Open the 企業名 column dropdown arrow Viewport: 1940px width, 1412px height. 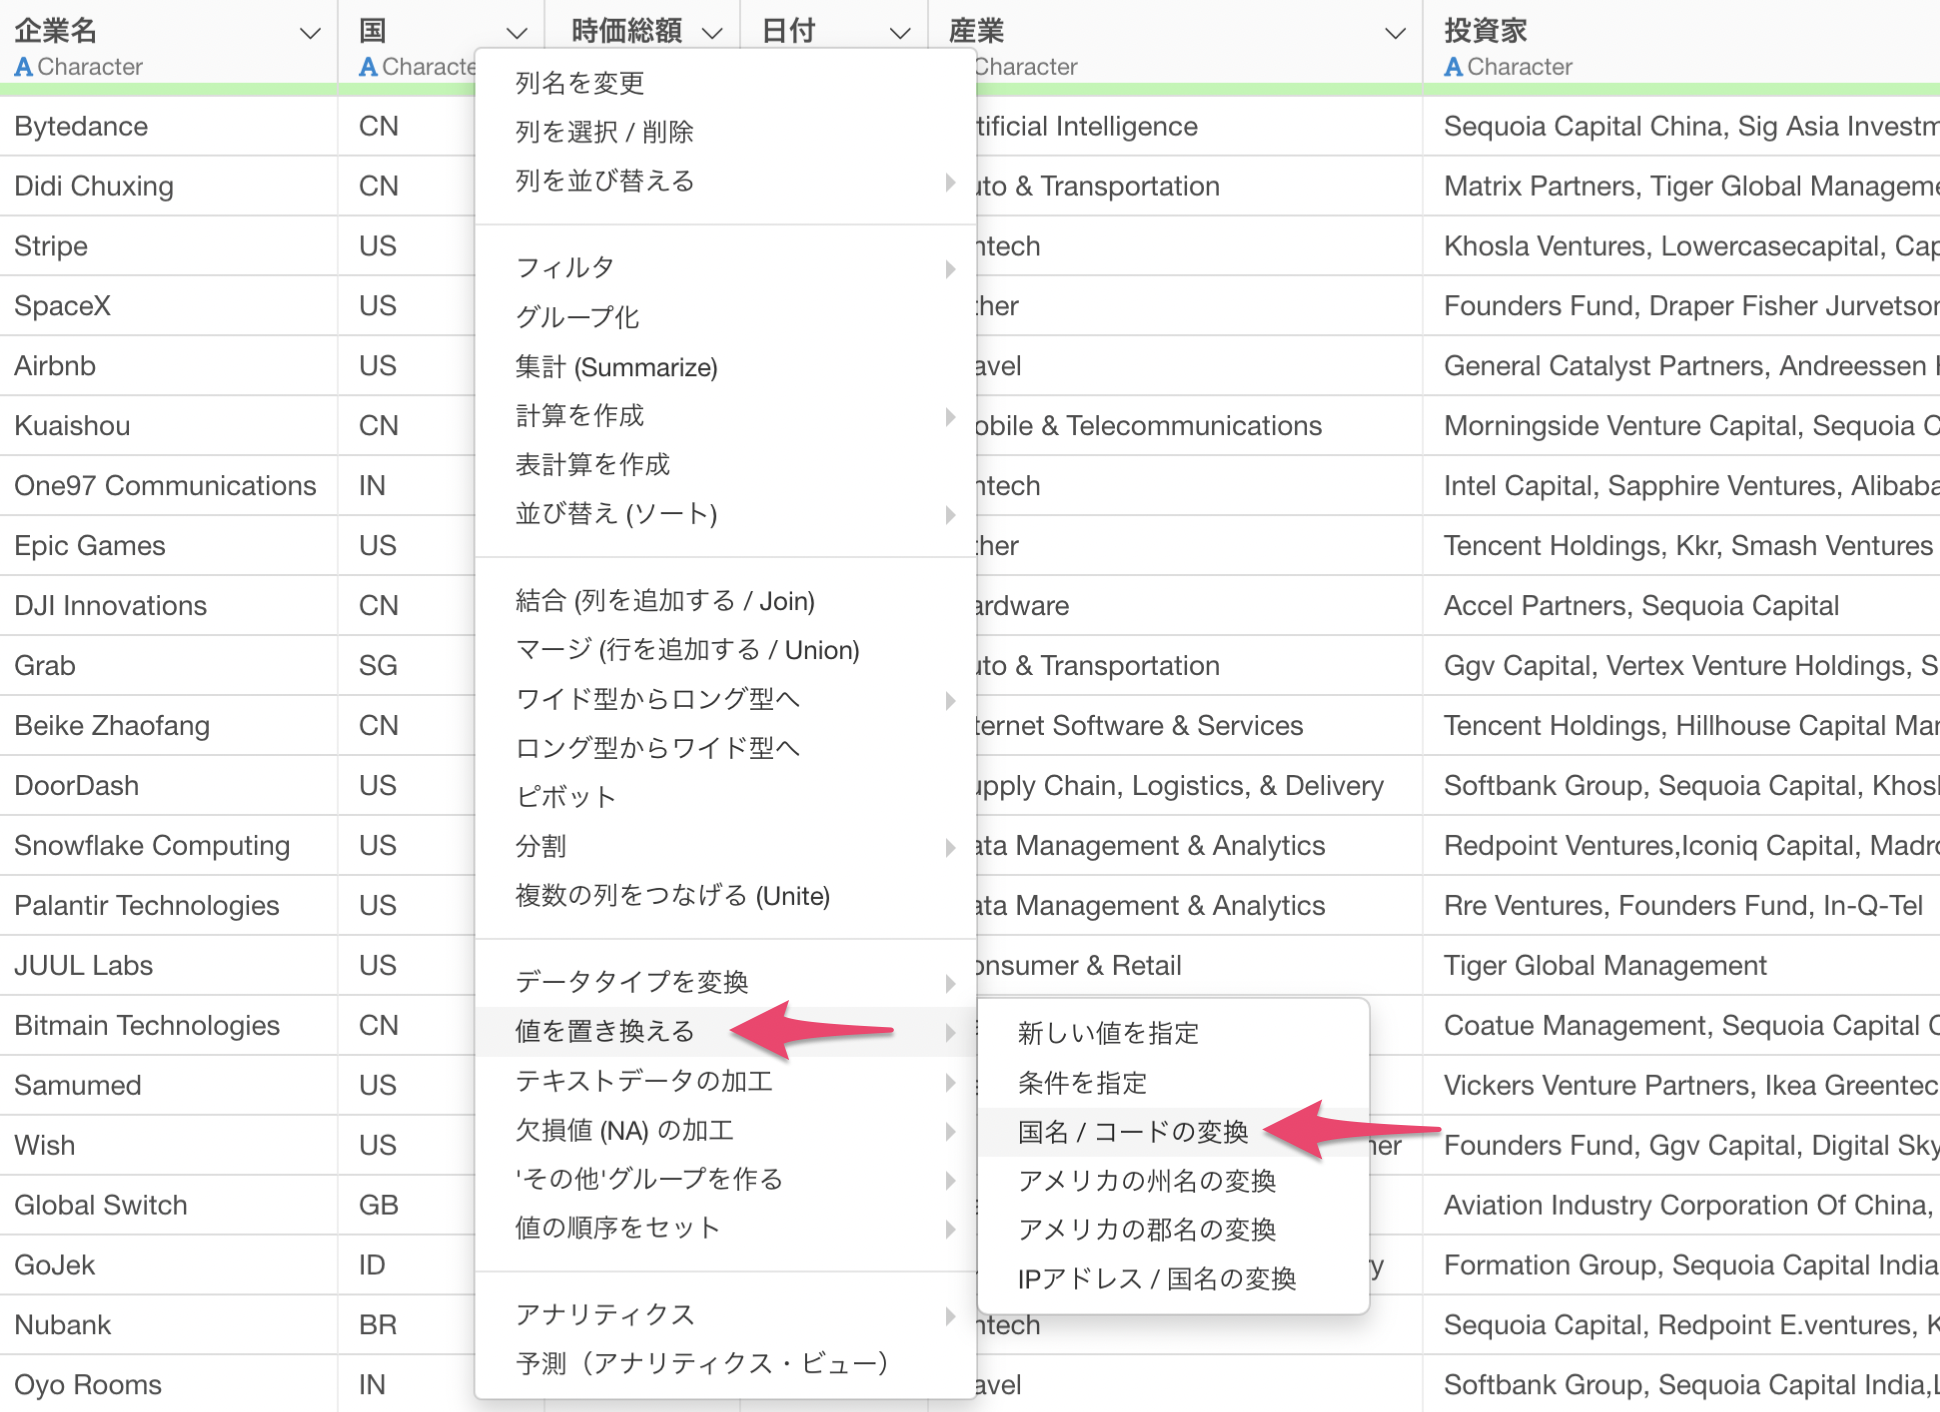[x=310, y=33]
